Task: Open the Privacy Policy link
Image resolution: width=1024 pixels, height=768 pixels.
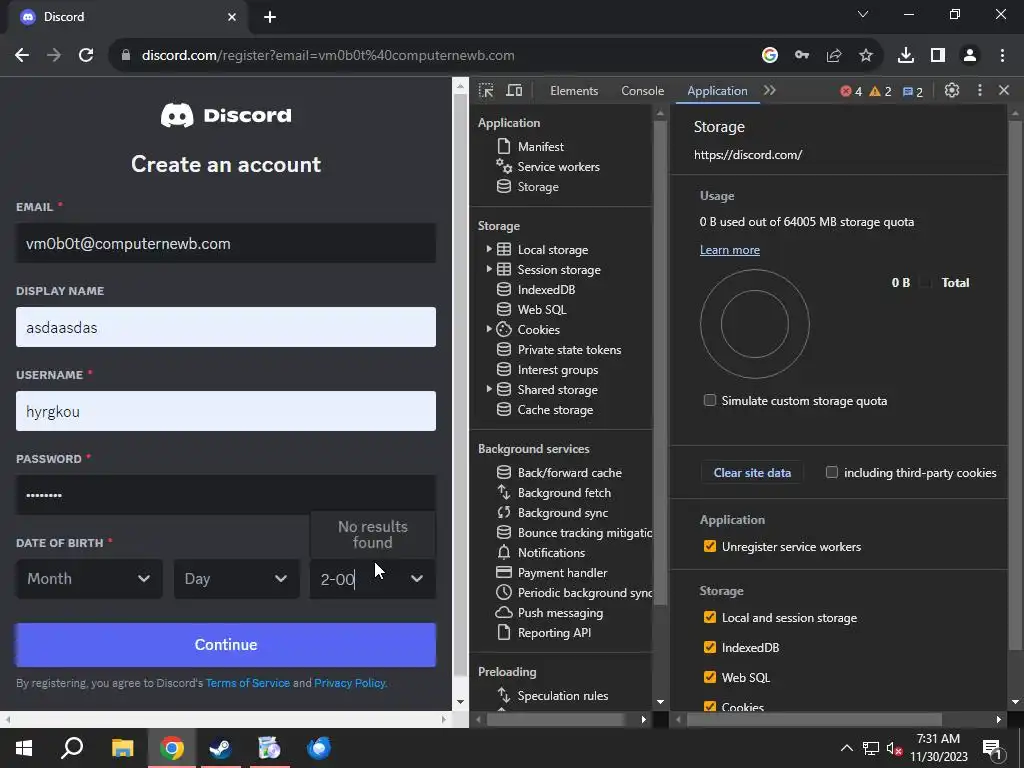Action: (x=349, y=683)
